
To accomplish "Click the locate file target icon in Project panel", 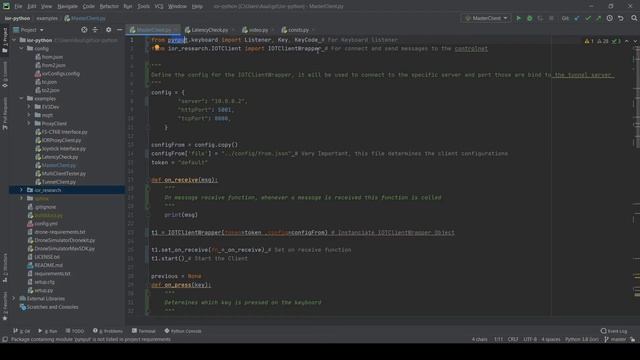I will pos(84,30).
